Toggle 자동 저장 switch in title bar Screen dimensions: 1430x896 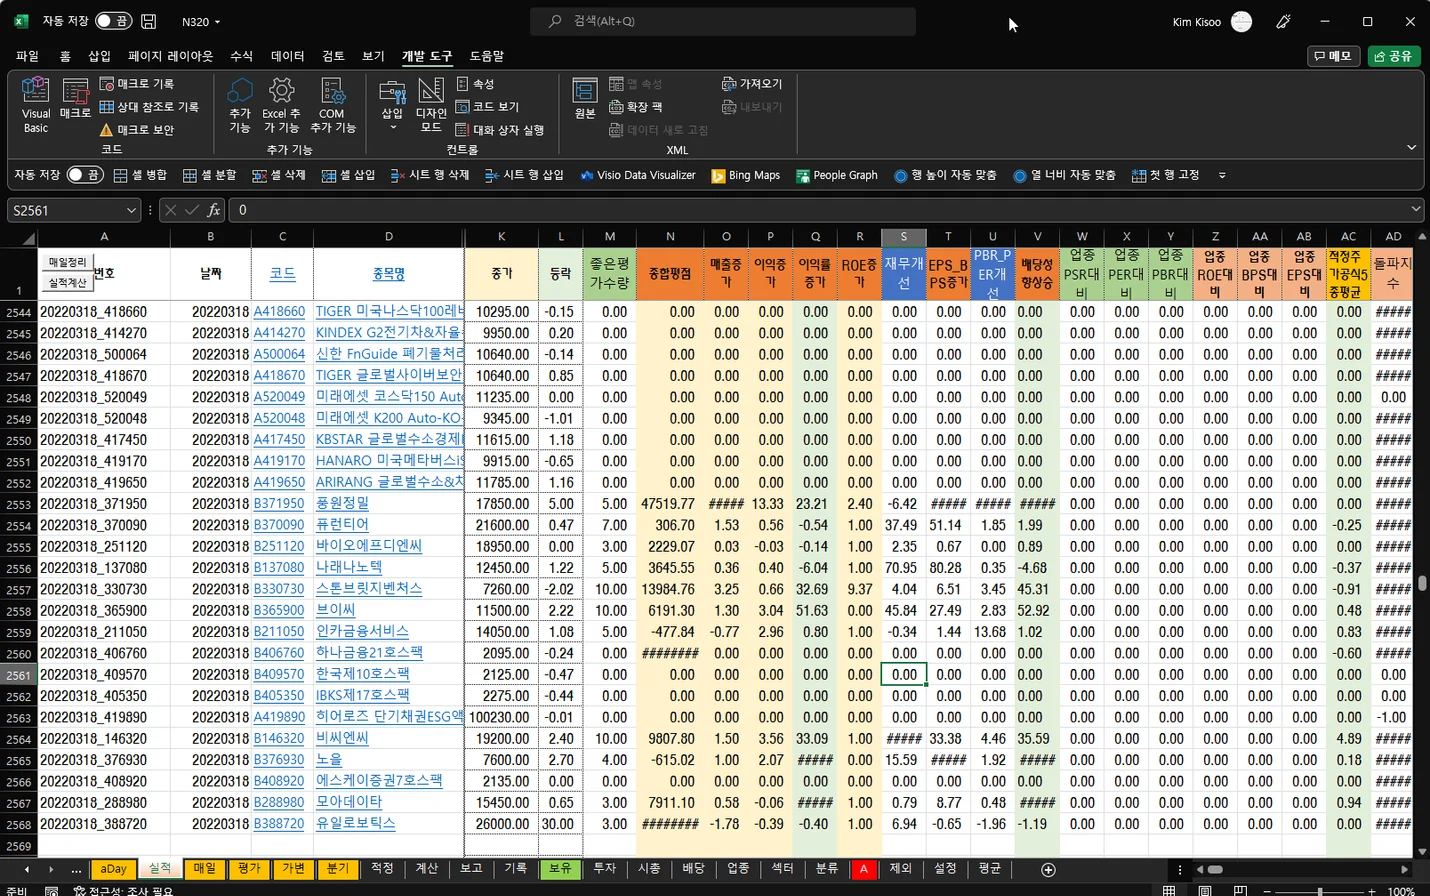coord(113,21)
